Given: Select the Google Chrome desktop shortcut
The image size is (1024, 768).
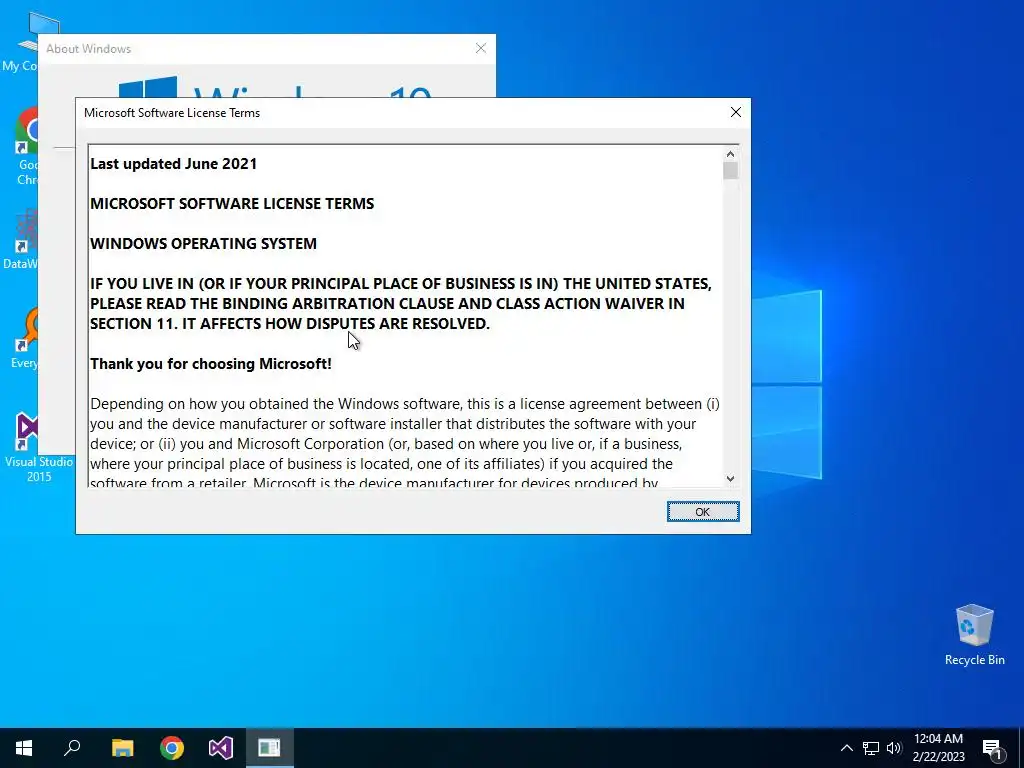Looking at the screenshot, I should [x=27, y=146].
